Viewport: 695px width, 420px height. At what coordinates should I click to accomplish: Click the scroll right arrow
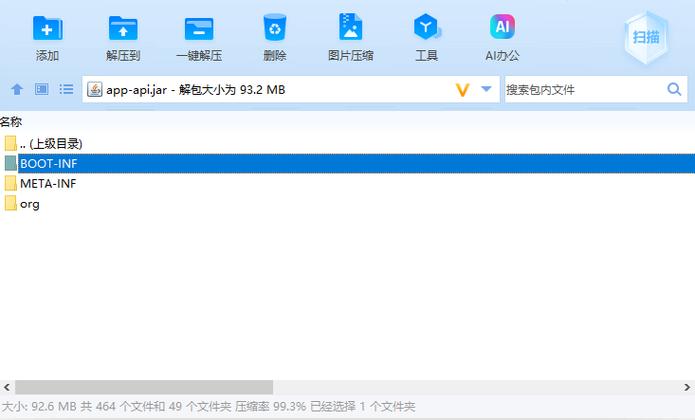pyautogui.click(x=687, y=387)
